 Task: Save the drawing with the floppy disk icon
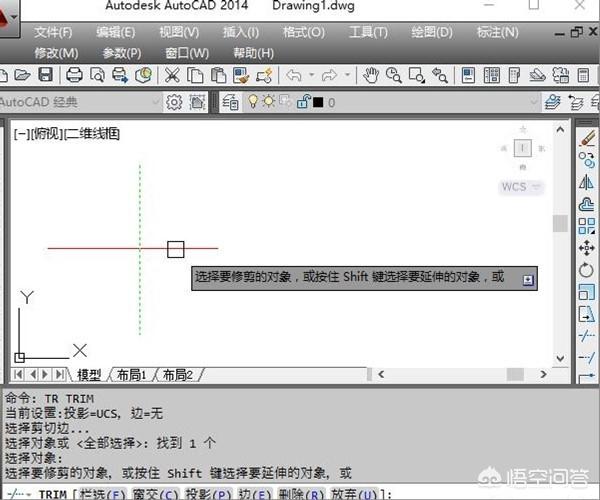(46, 75)
